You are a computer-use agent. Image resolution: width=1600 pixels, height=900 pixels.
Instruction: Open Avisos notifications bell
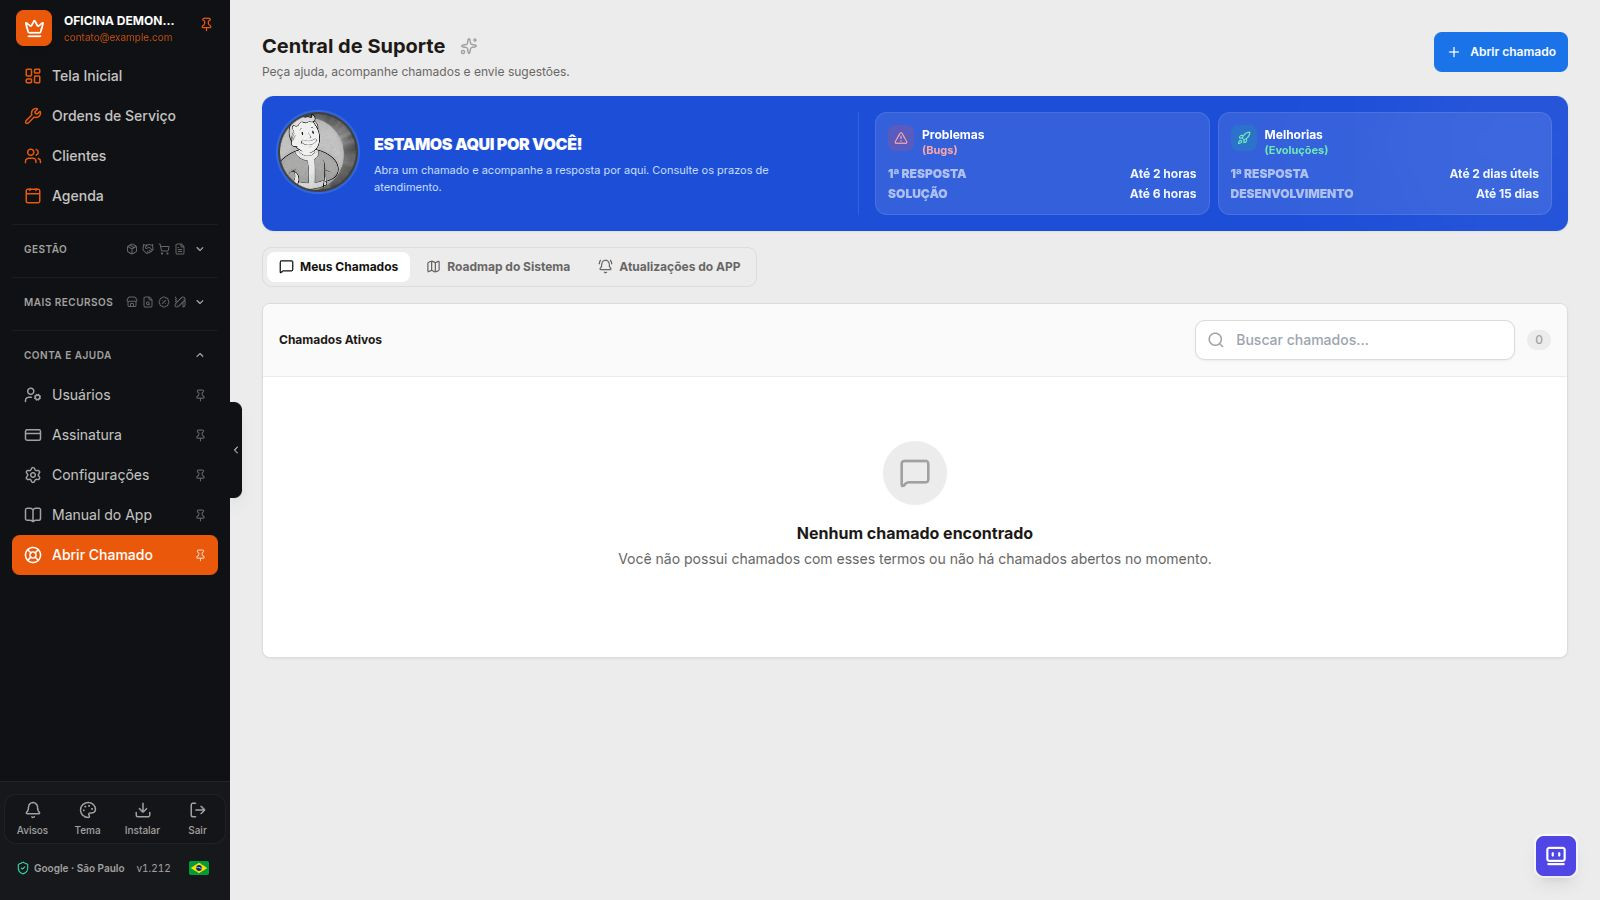click(32, 818)
